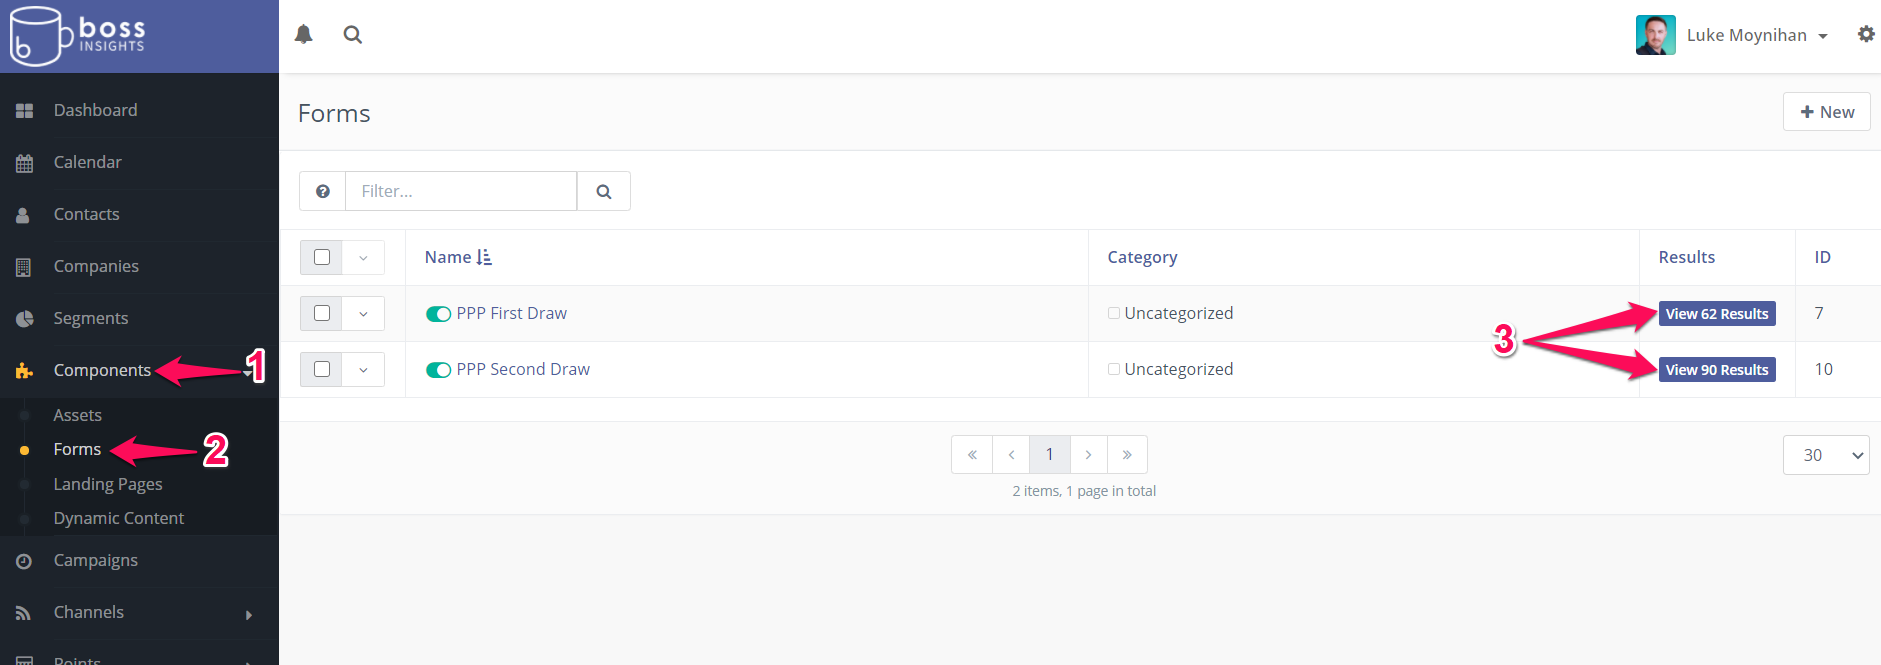The height and width of the screenshot is (665, 1881).
Task: Click the ID value 7
Action: point(1819,313)
